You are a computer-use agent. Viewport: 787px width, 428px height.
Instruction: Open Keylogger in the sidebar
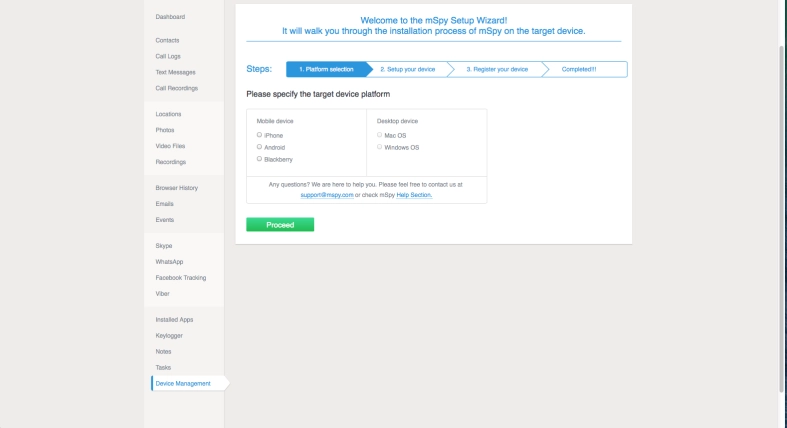pos(169,335)
